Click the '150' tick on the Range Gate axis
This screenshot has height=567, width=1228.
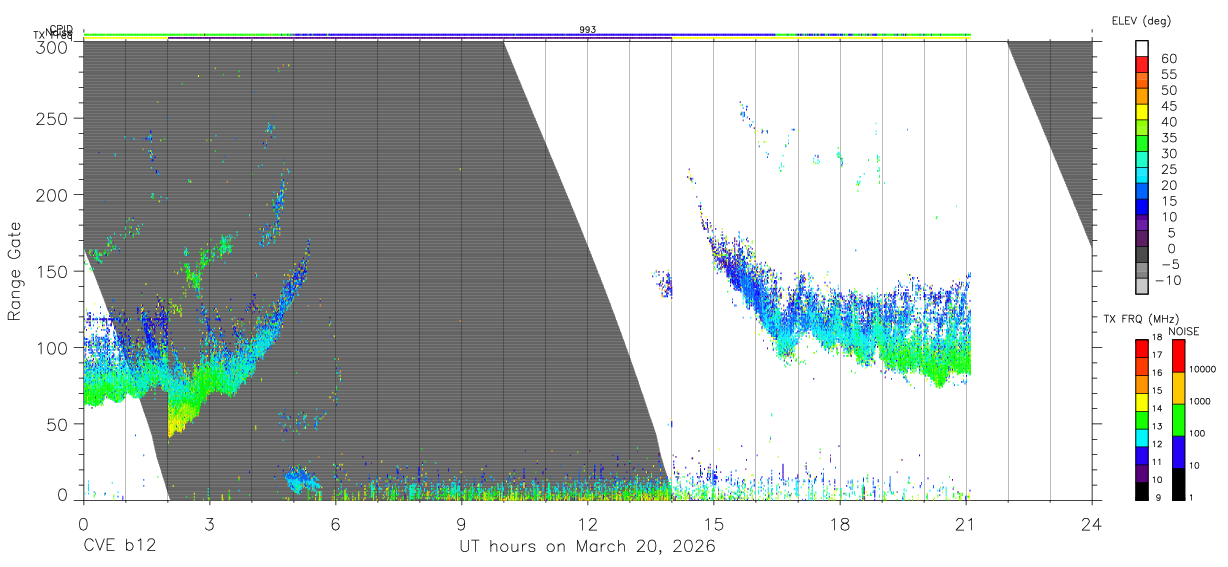tap(52, 271)
